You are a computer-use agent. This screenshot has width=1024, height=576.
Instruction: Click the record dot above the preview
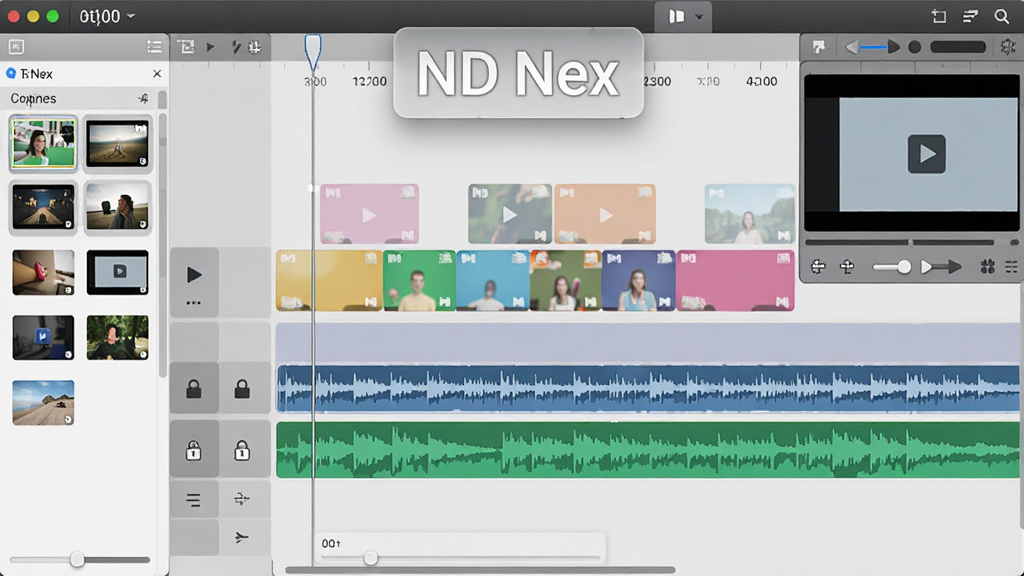[914, 47]
